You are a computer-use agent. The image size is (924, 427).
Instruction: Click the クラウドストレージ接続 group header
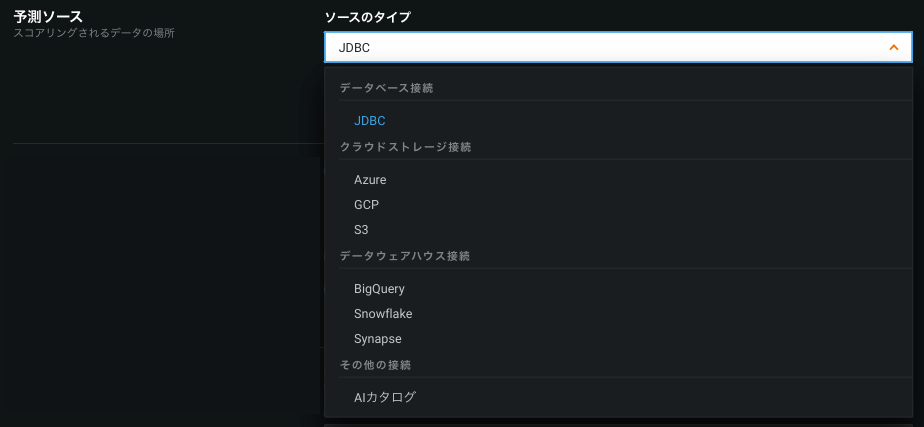point(405,147)
